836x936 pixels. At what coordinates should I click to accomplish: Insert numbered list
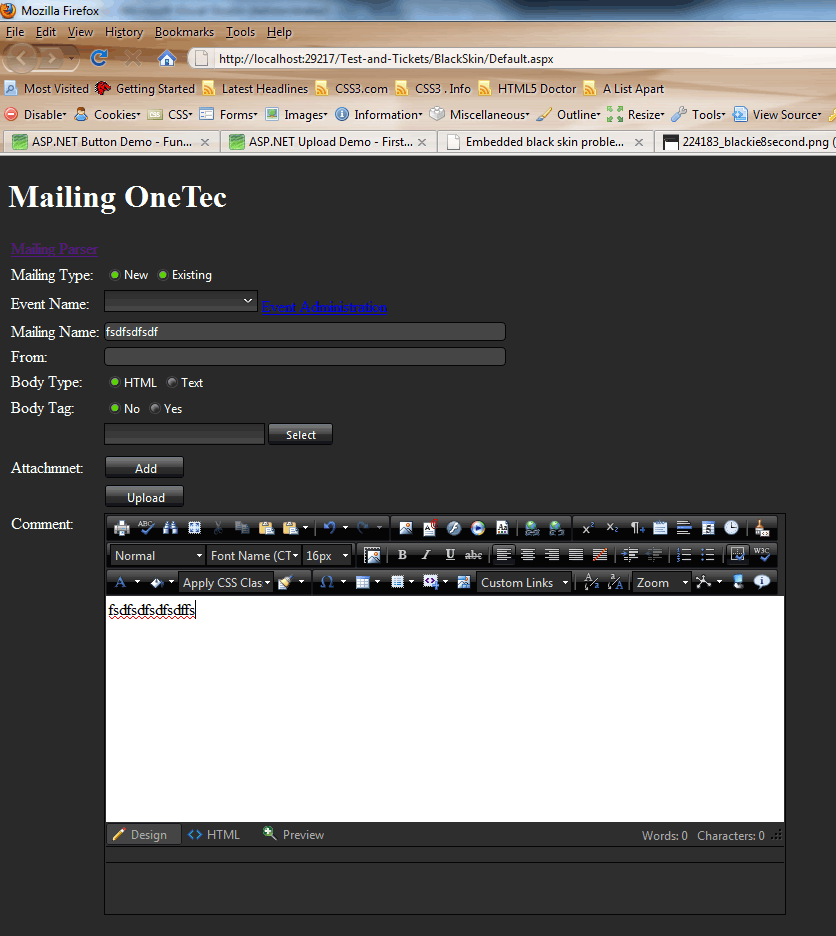[684, 555]
